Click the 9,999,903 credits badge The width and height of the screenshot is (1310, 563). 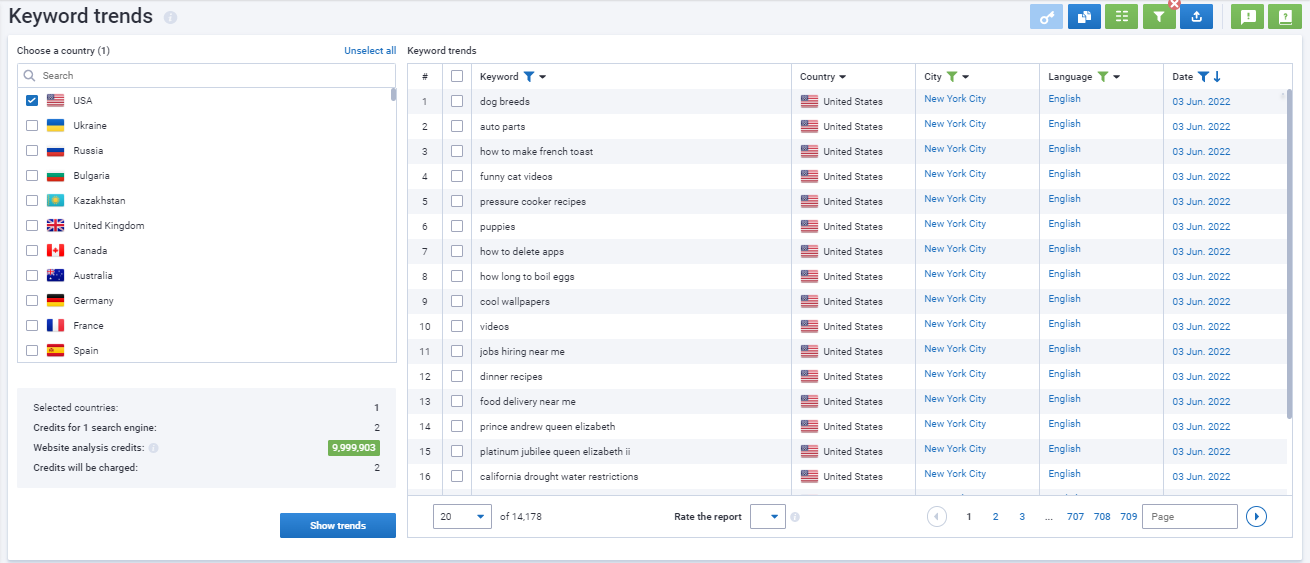[x=354, y=448]
